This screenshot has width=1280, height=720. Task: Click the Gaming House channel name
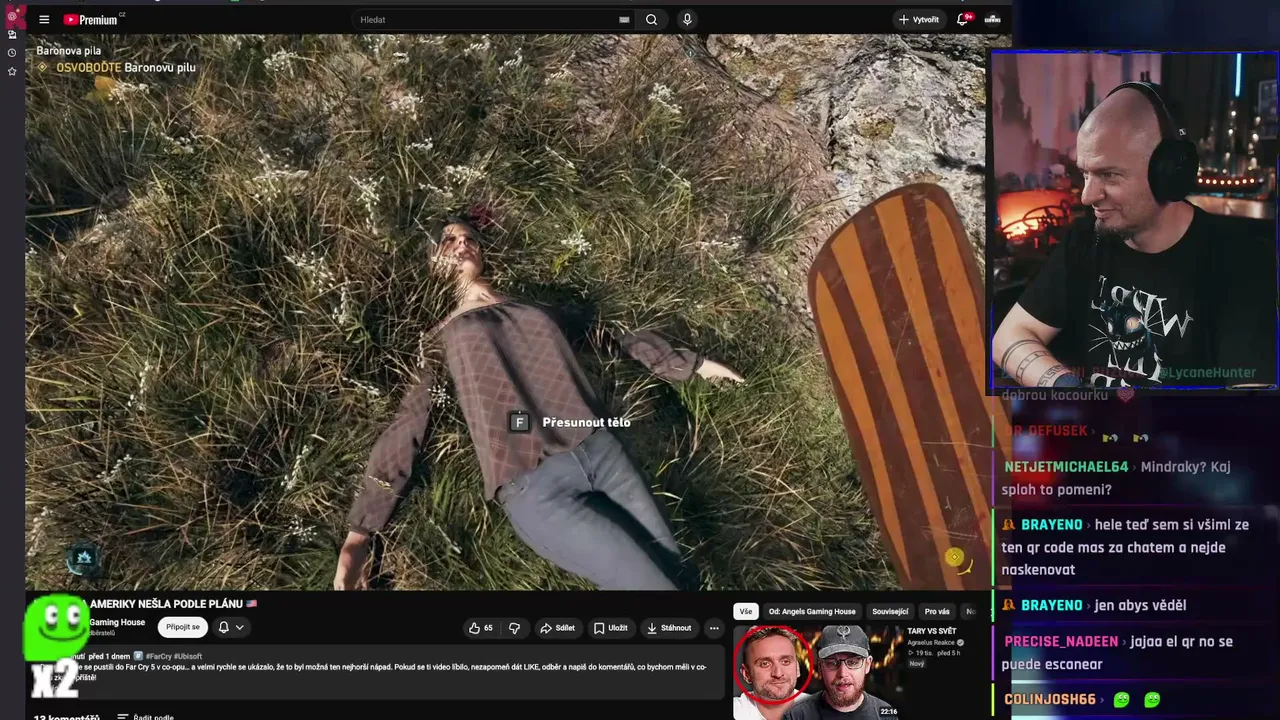[x=117, y=622]
